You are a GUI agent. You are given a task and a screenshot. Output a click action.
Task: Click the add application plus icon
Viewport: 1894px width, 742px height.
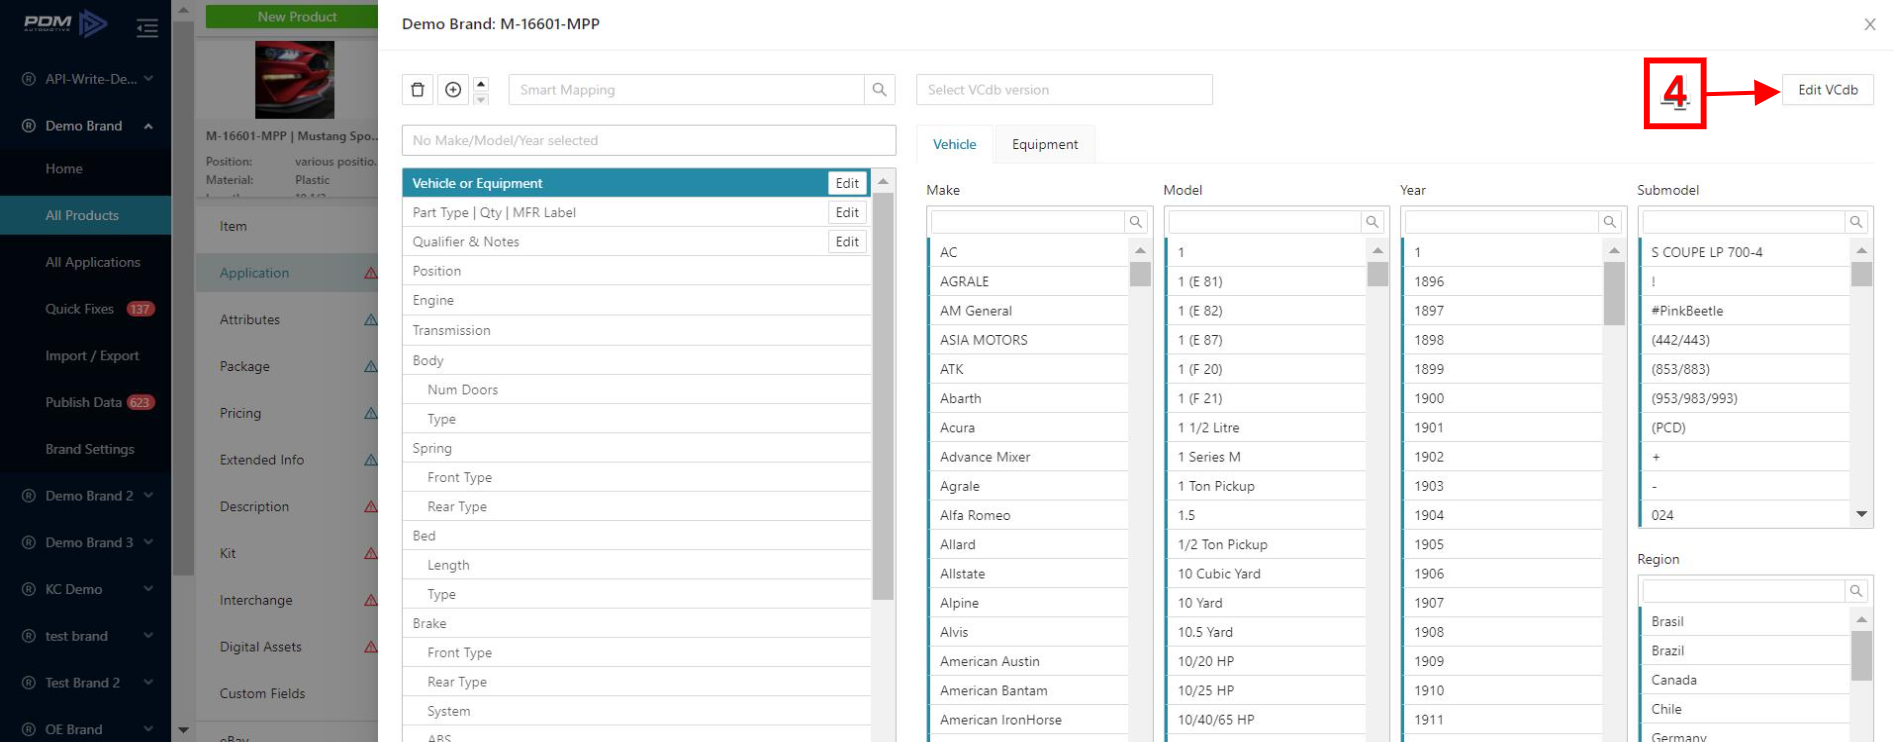pos(453,90)
